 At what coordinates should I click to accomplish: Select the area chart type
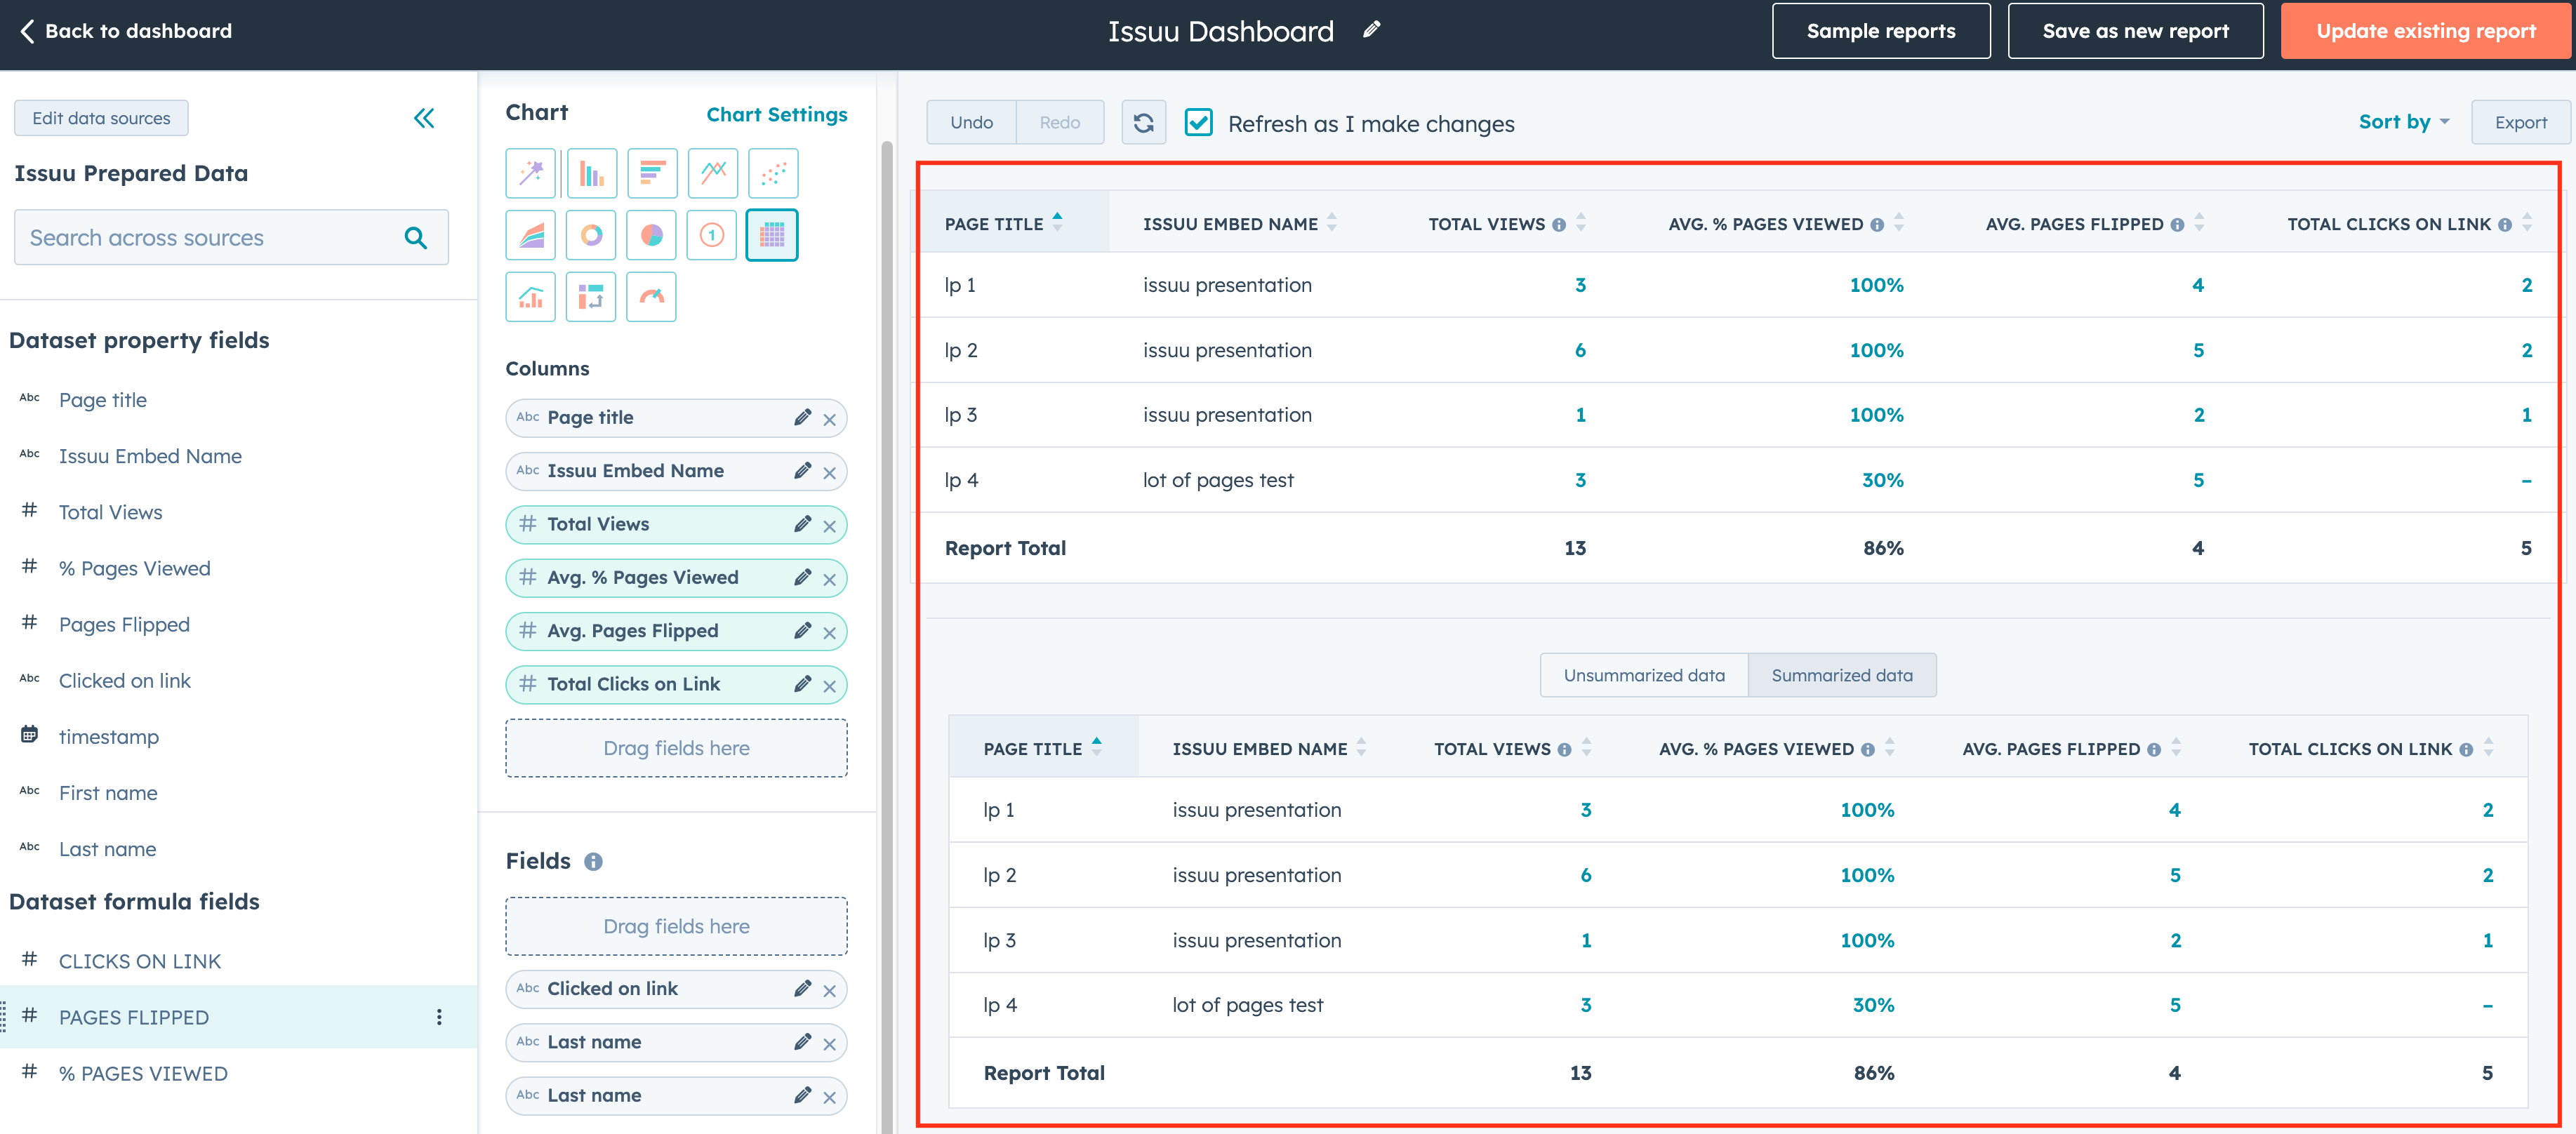coord(530,235)
